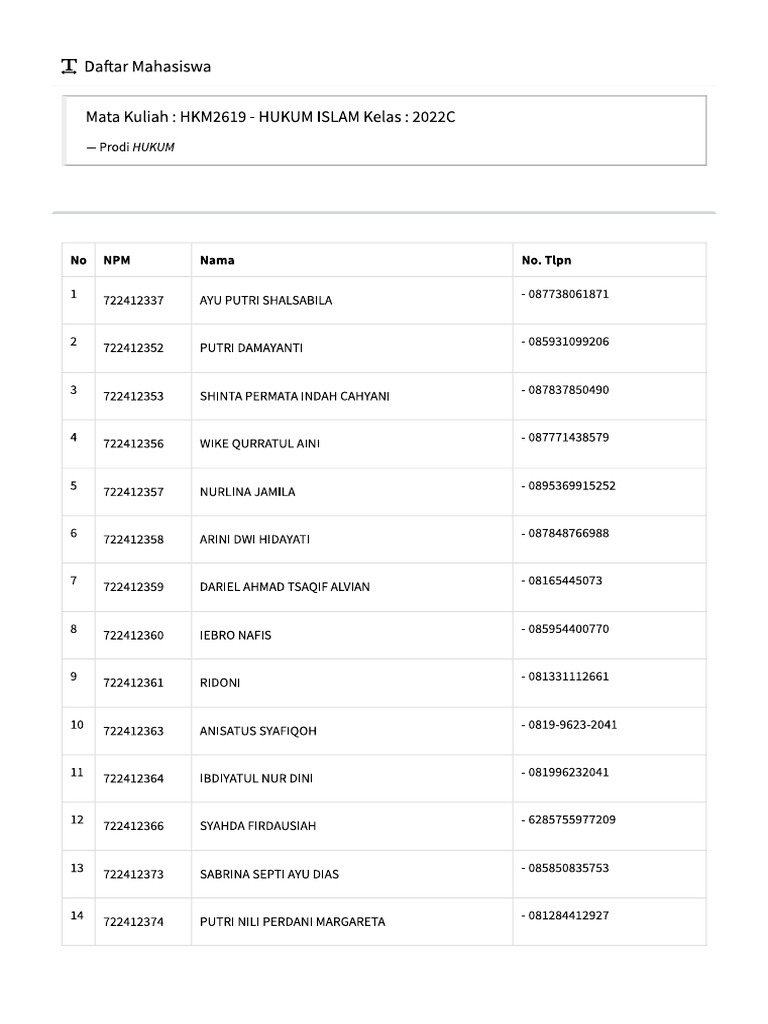
Task: Click the NPM column header
Action: (x=116, y=260)
